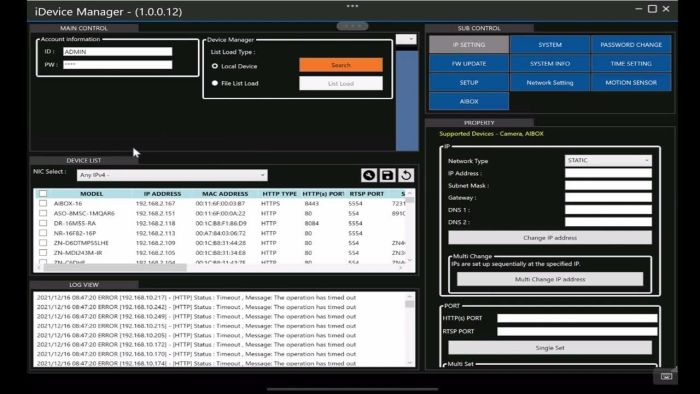Click the refresh arrow icon in Device List
700x394 pixels.
(405, 175)
